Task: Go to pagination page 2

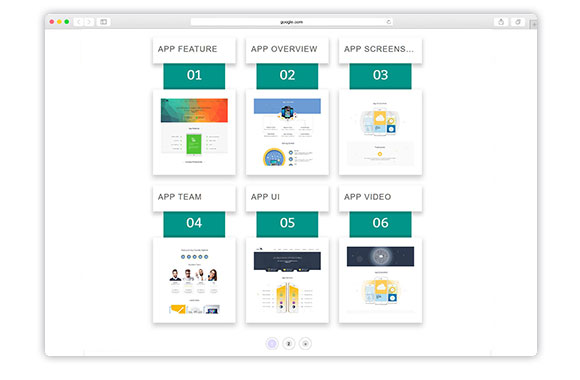Action: (289, 344)
